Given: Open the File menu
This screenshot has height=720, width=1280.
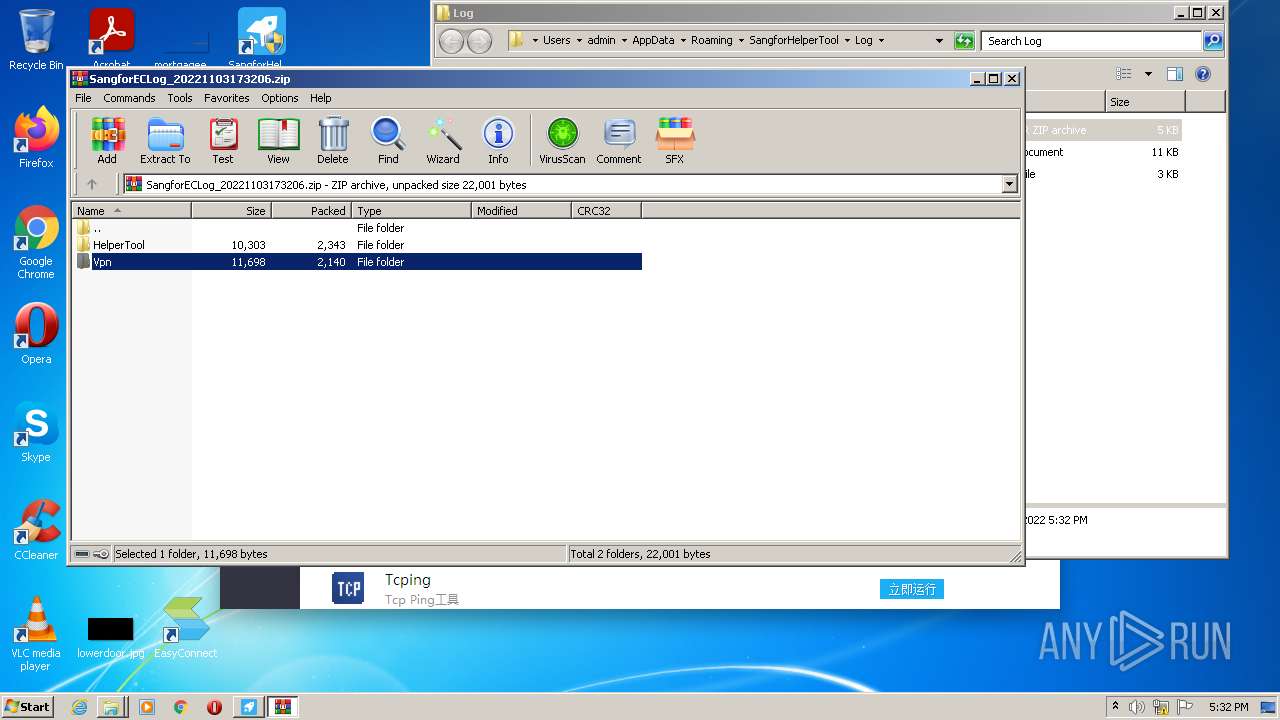Looking at the screenshot, I should point(83,98).
